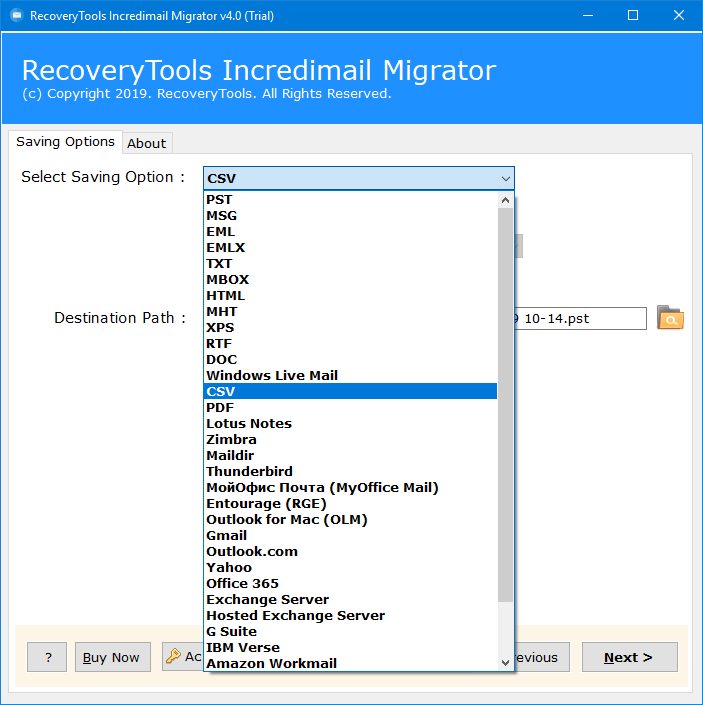Click the highlighted CSV list entry
Screen dimensions: 703x705
click(350, 391)
